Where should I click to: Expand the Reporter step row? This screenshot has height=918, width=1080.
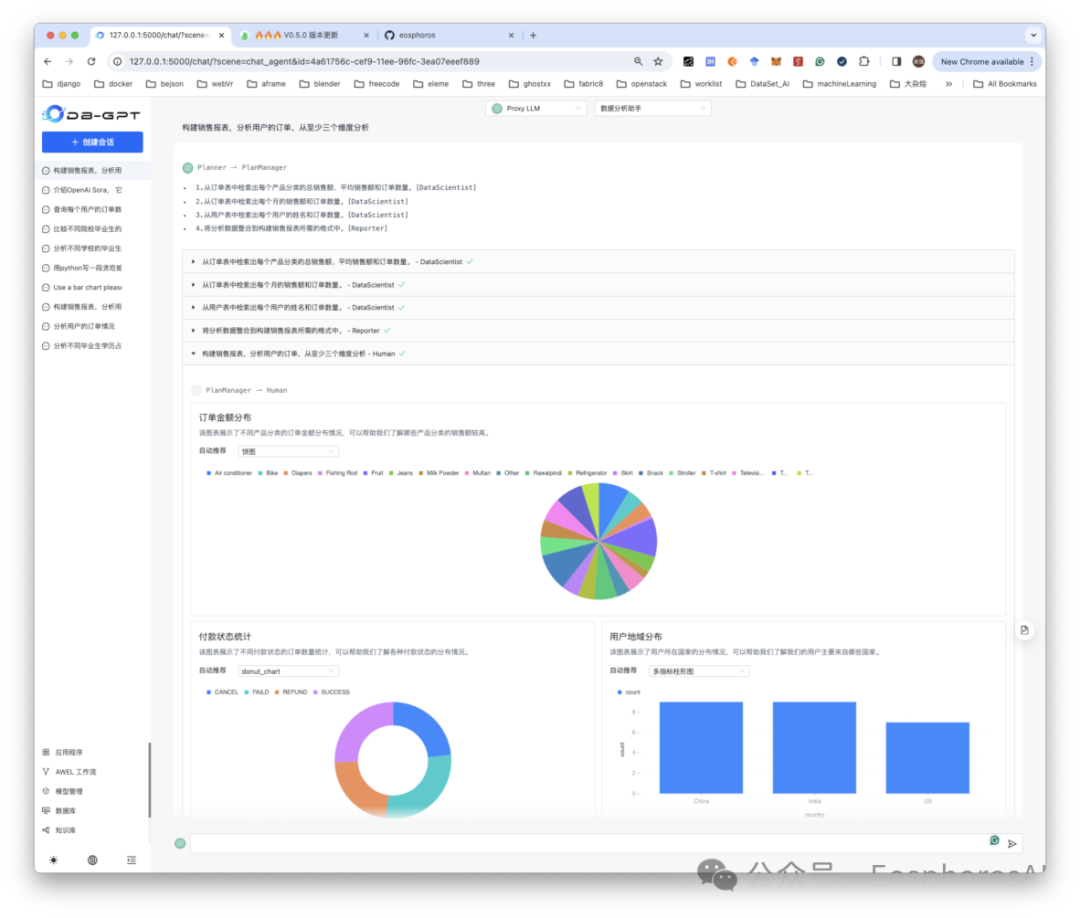598,331
